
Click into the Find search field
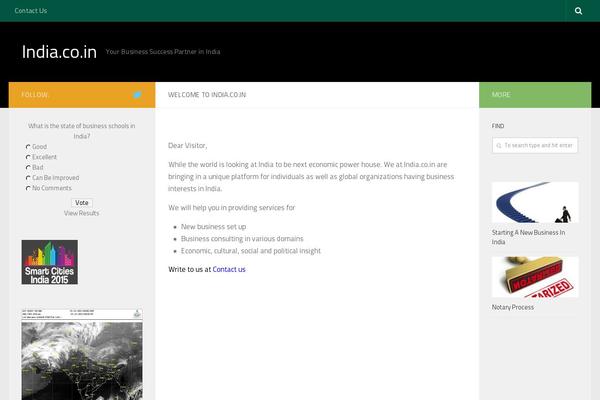[540, 146]
